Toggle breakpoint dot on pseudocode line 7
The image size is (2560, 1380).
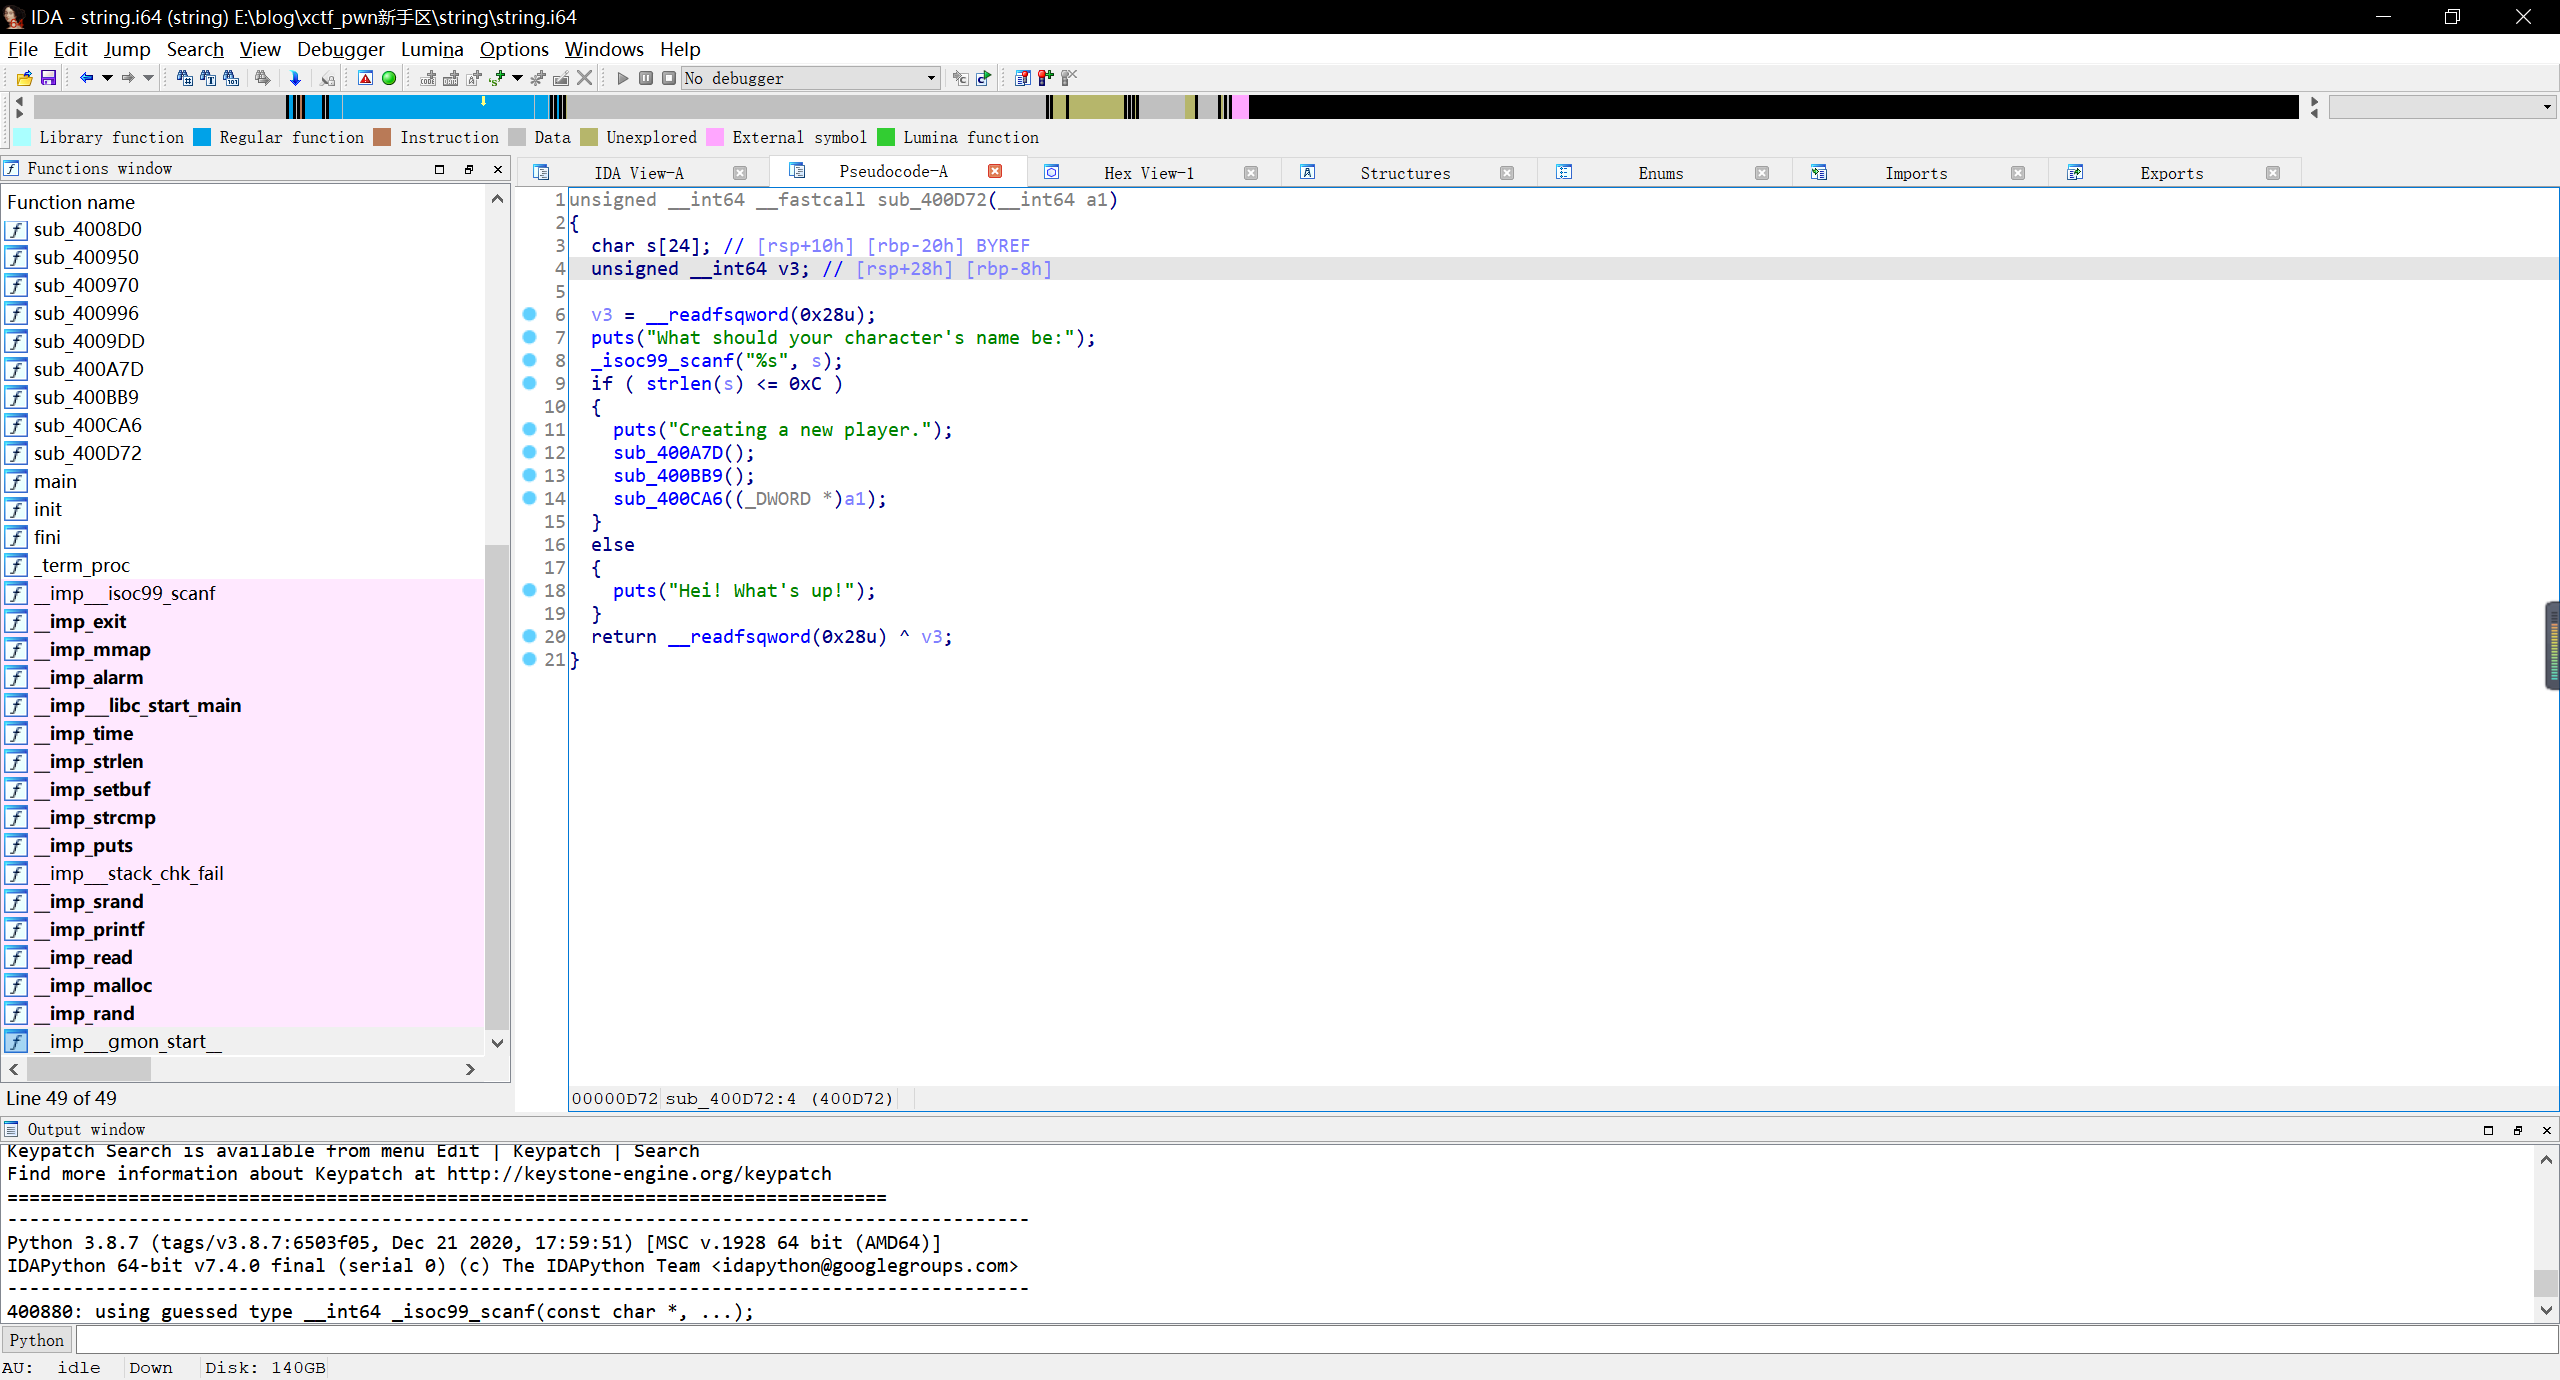530,337
